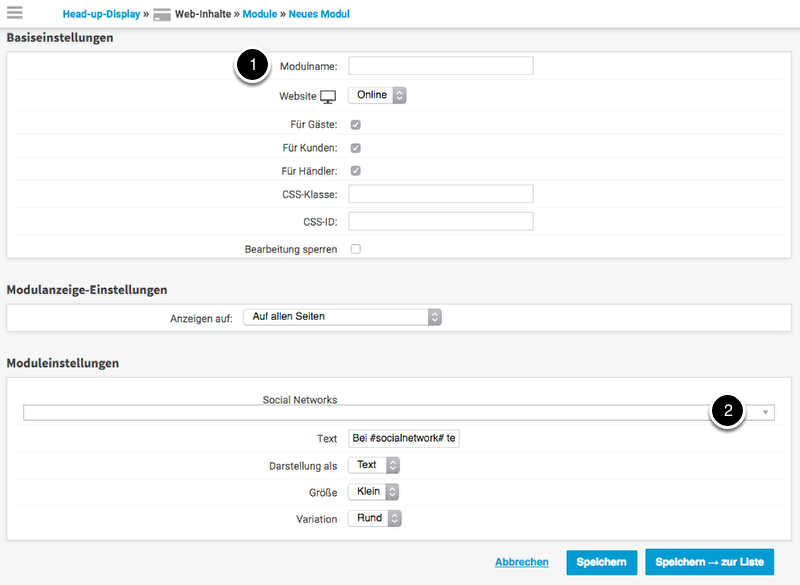Expand the Anzeigen auf dropdown

click(x=342, y=317)
